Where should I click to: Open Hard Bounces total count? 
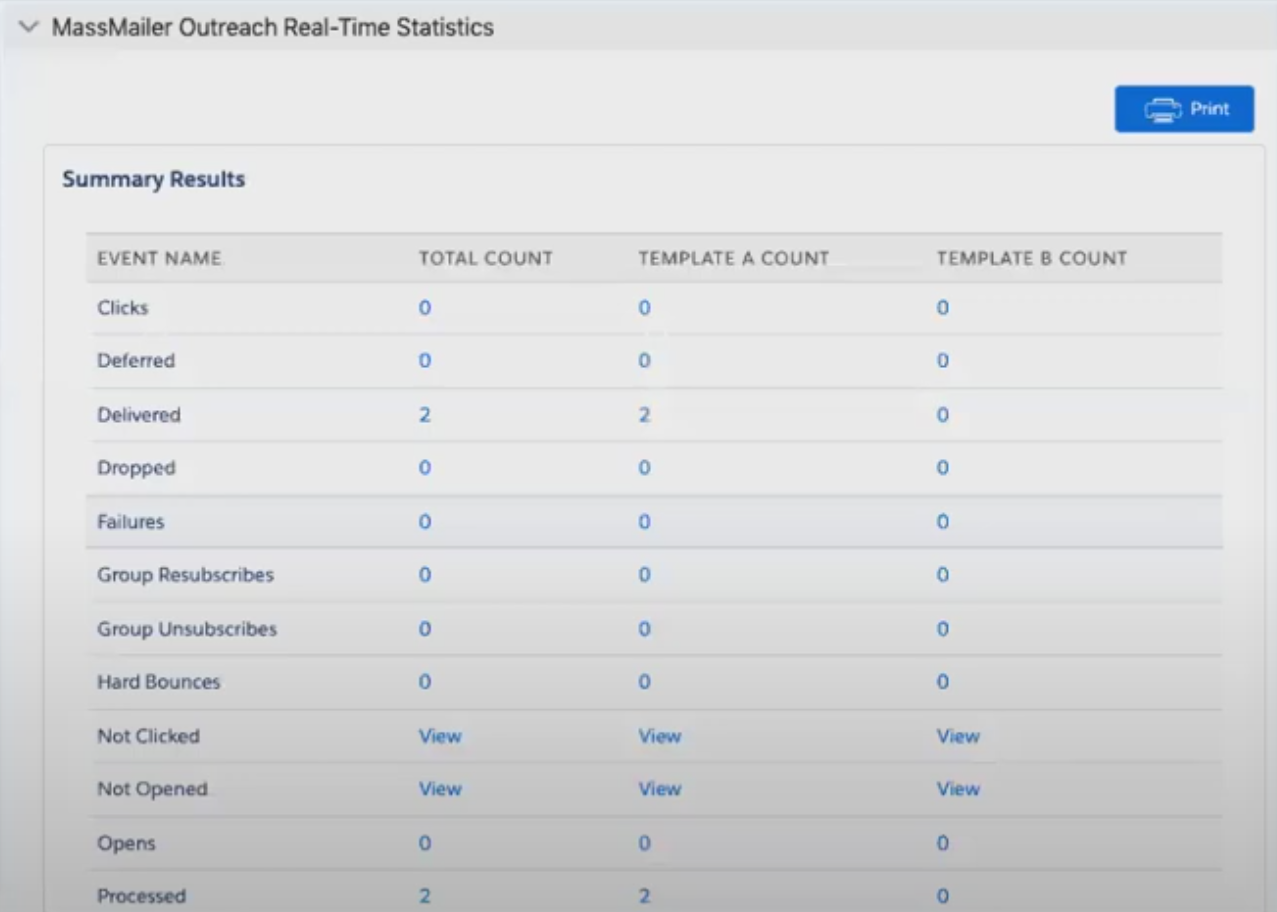[425, 682]
